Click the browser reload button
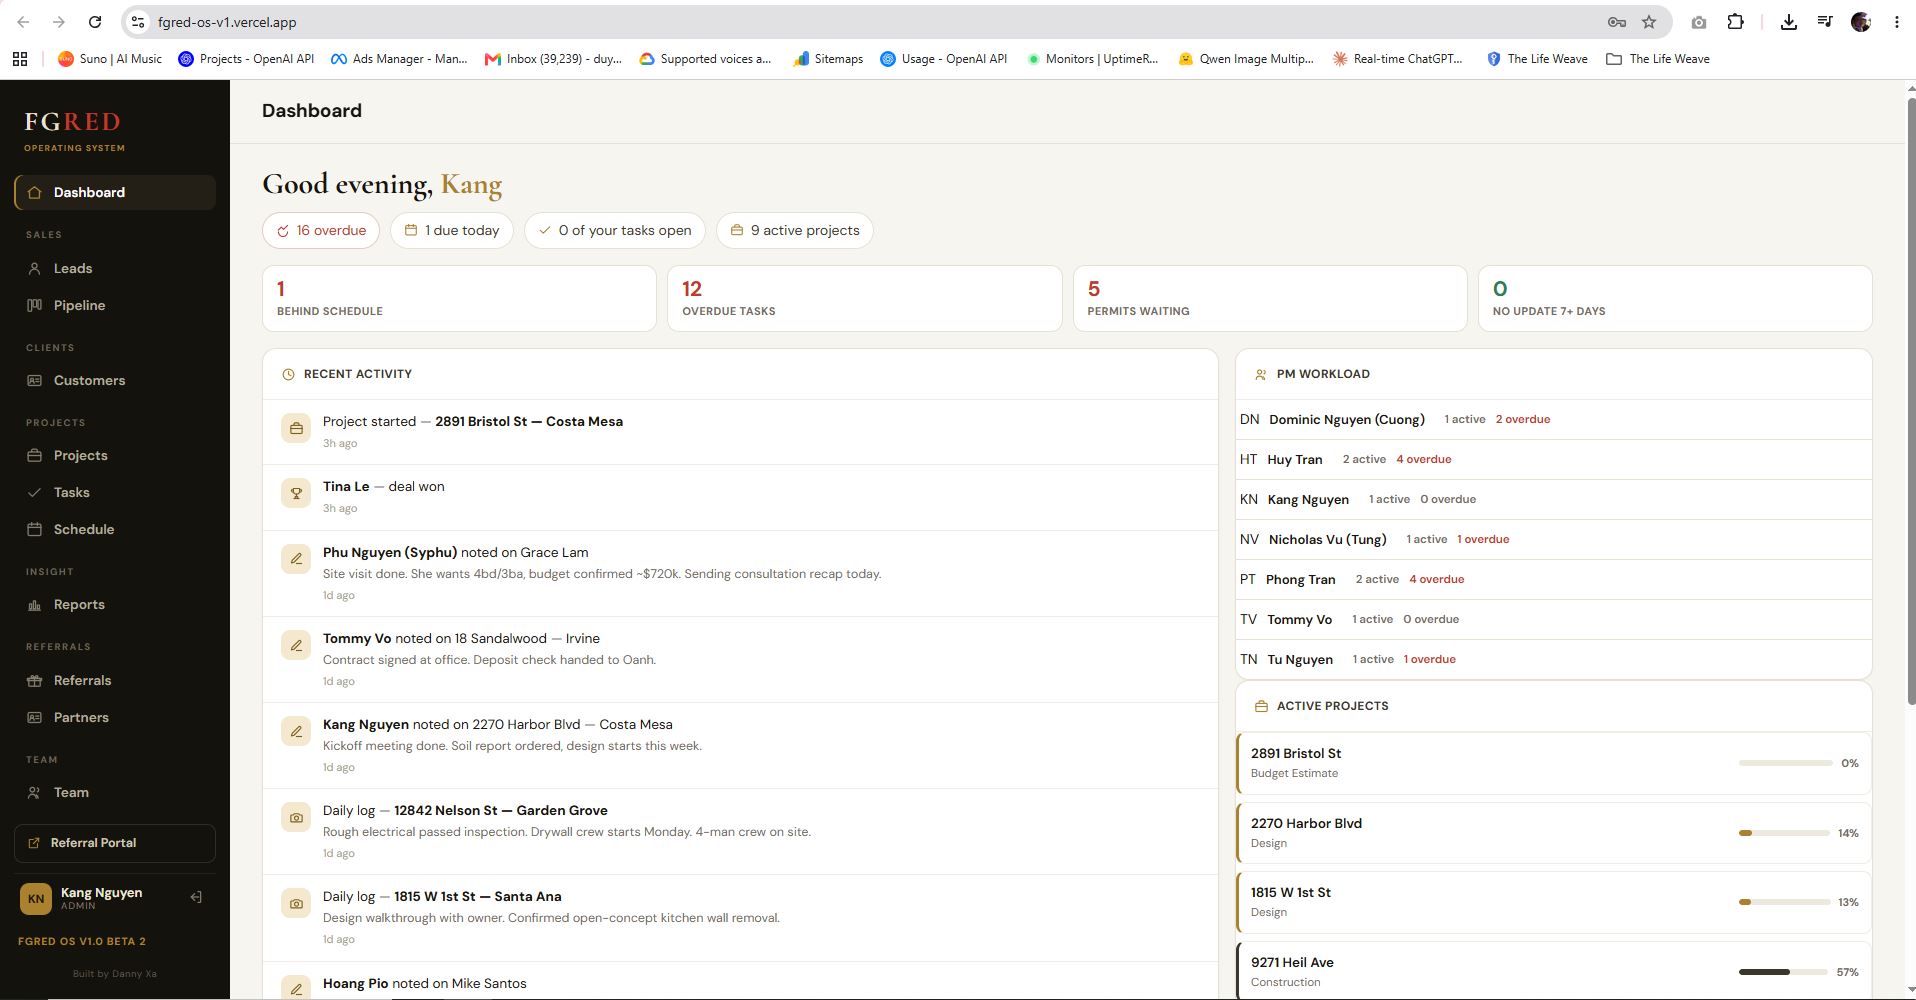The width and height of the screenshot is (1916, 1000). click(94, 22)
